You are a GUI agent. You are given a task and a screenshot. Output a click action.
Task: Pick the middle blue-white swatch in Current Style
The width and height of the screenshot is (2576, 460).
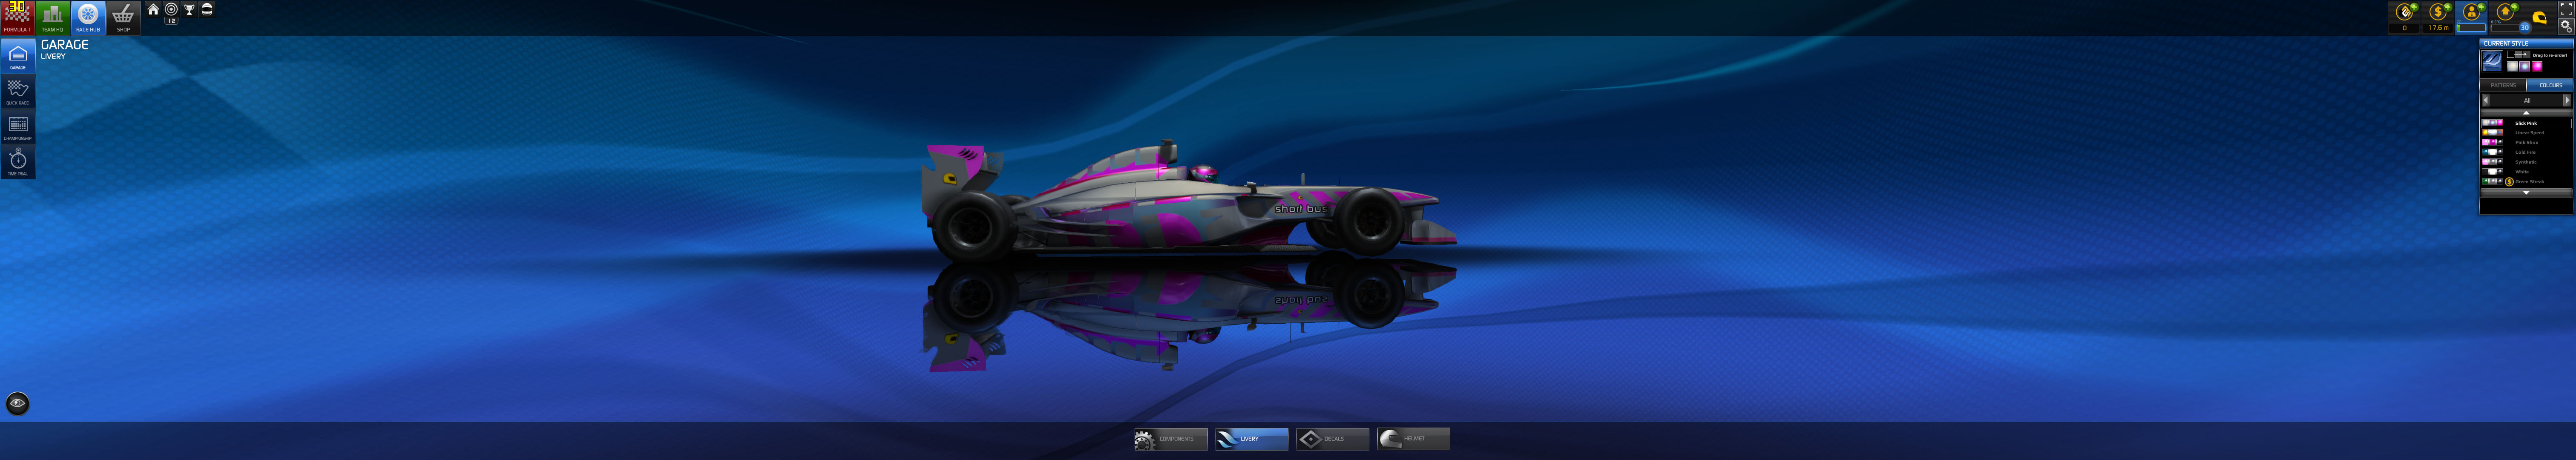(x=2524, y=66)
